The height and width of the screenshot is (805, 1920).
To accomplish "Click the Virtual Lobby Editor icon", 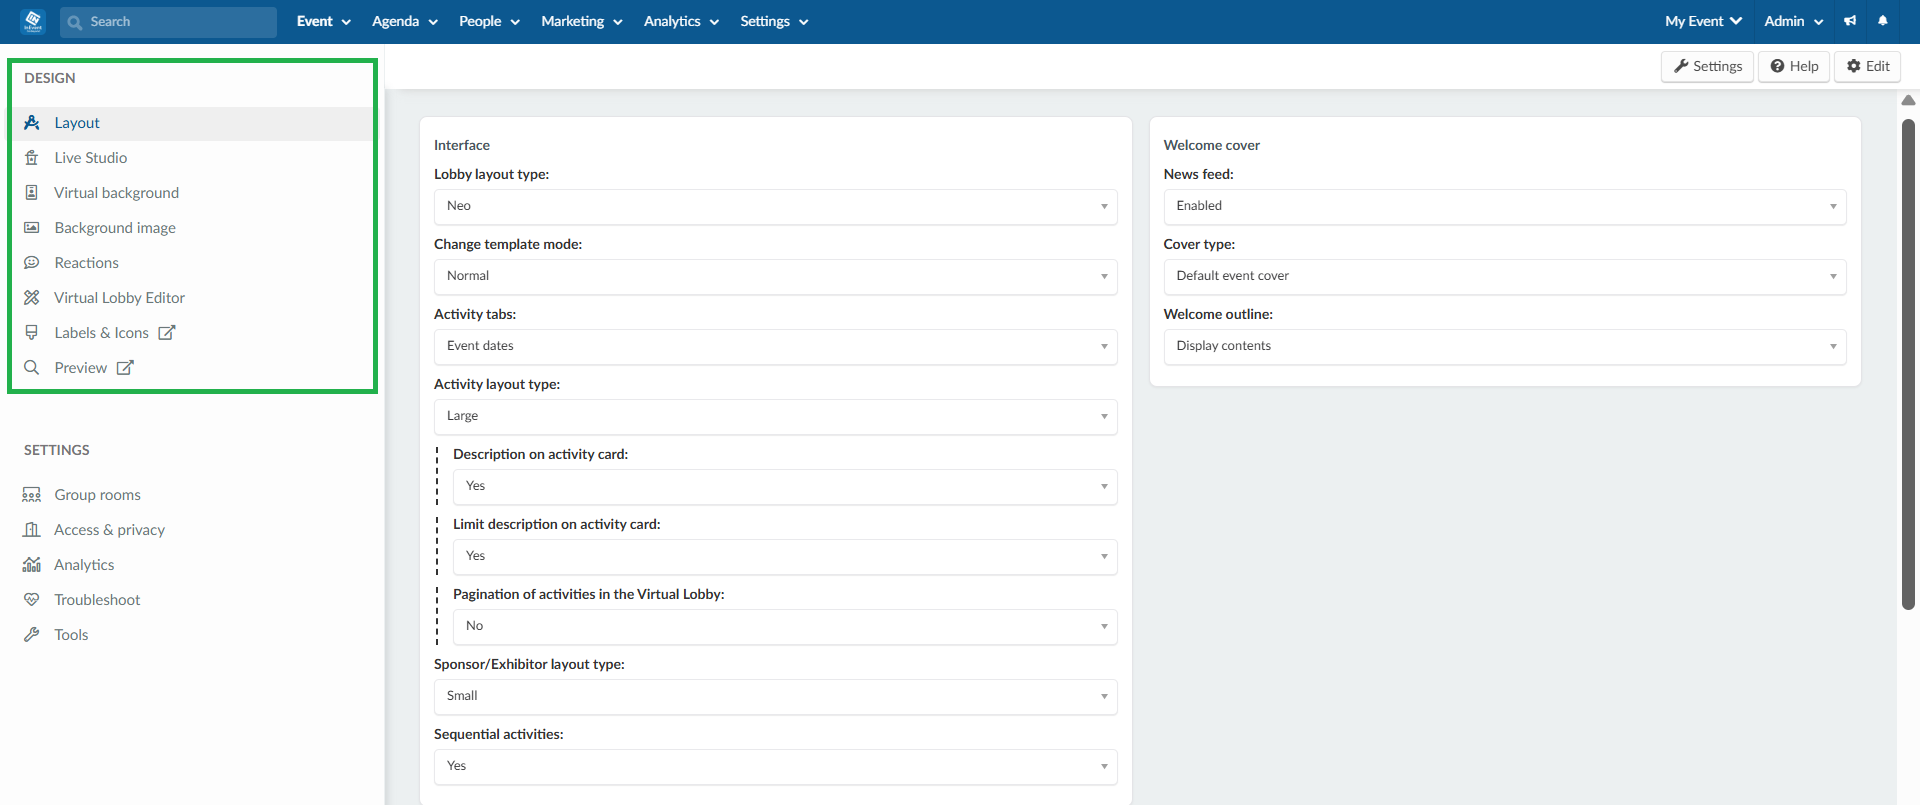I will (x=32, y=298).
